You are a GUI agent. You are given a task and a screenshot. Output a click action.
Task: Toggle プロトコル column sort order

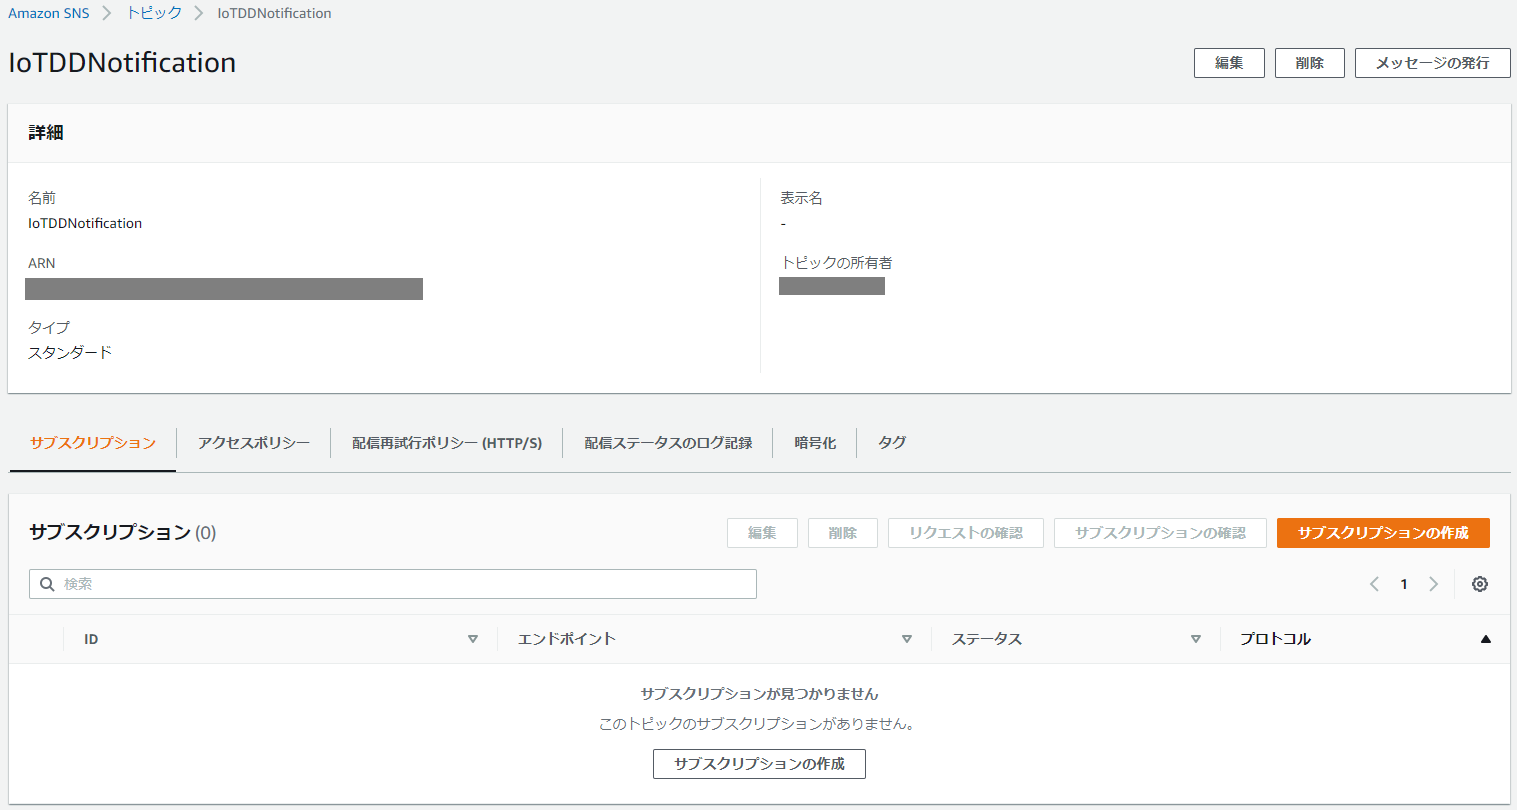[x=1485, y=639]
